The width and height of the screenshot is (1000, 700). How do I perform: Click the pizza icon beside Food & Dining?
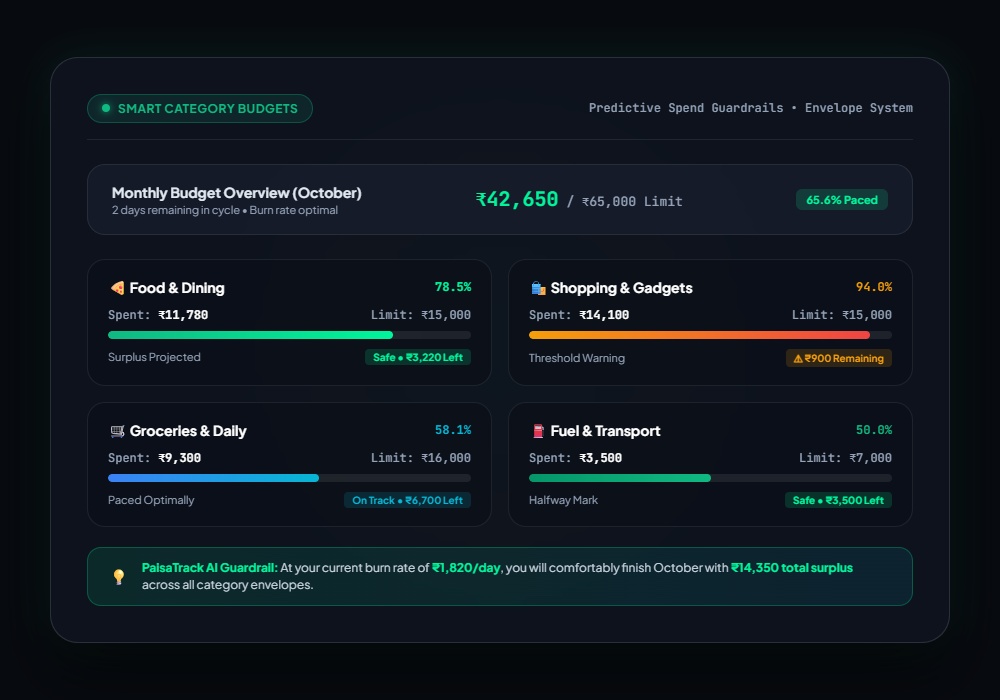pos(117,288)
